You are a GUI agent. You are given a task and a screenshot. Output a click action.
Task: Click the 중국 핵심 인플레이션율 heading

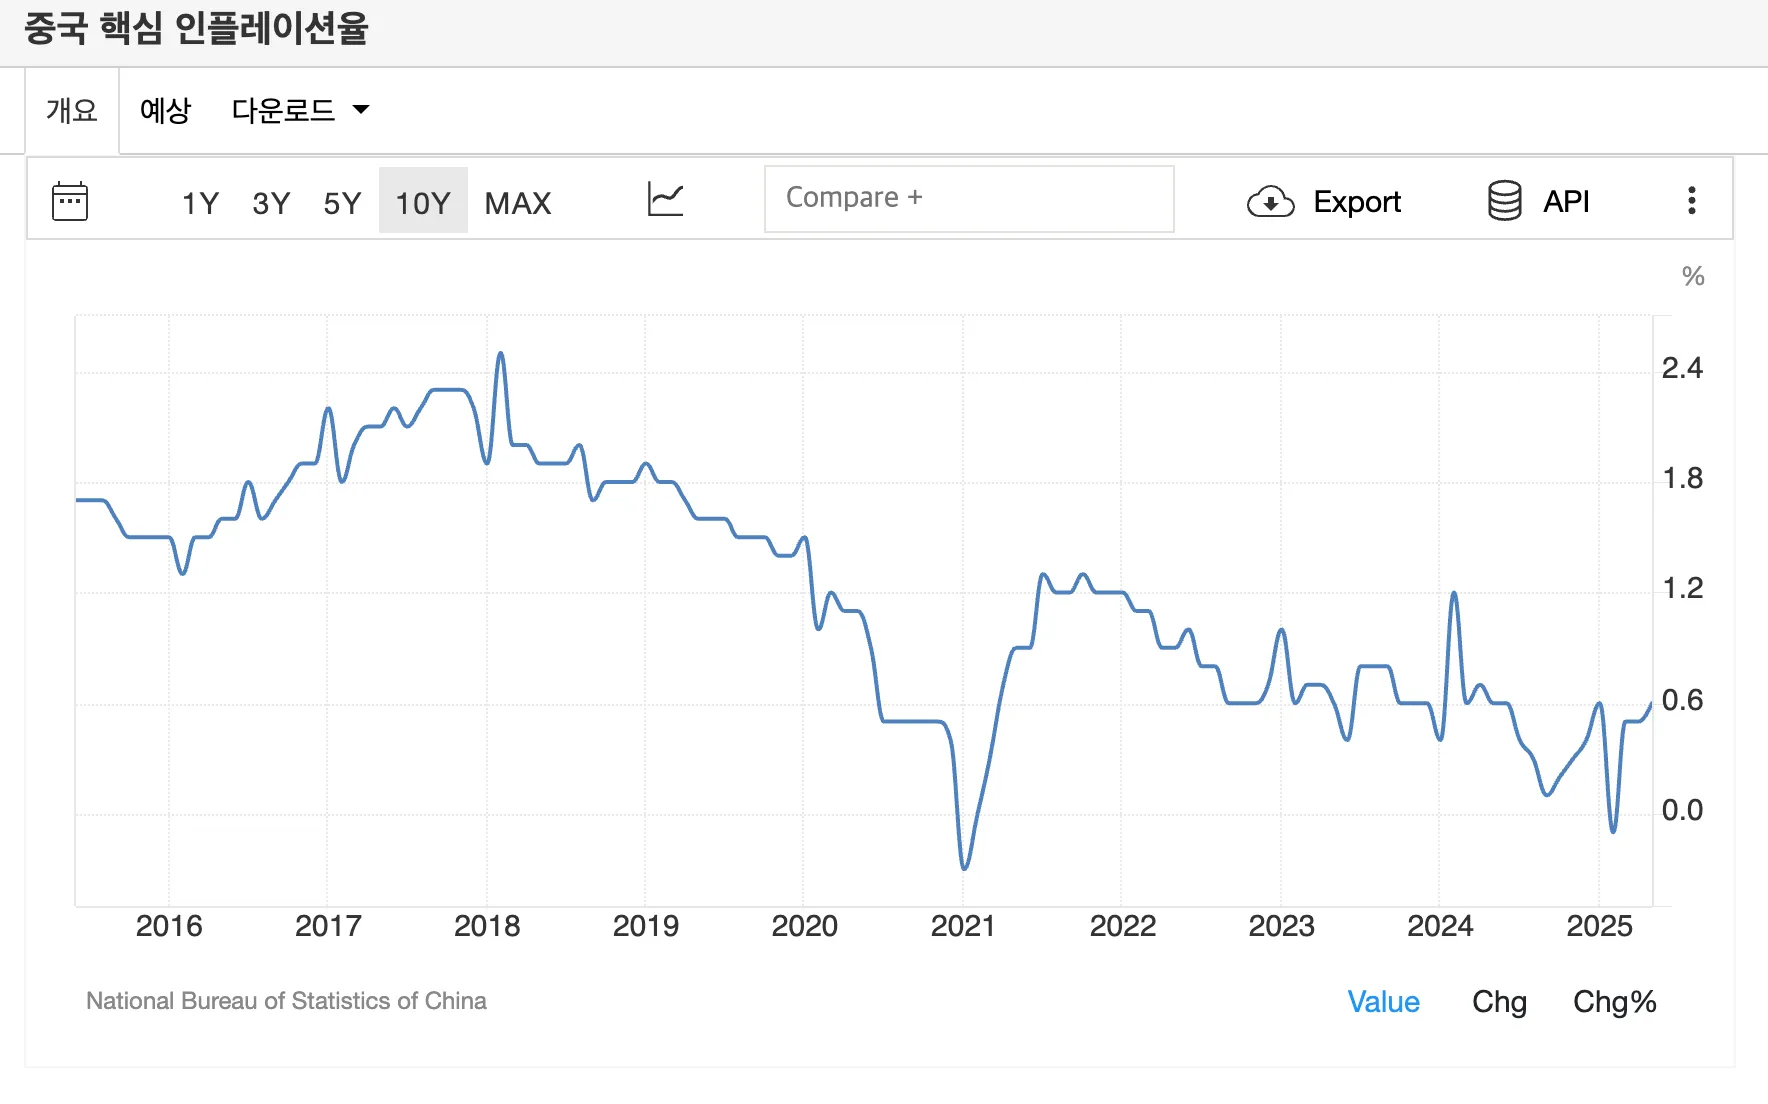pyautogui.click(x=197, y=28)
